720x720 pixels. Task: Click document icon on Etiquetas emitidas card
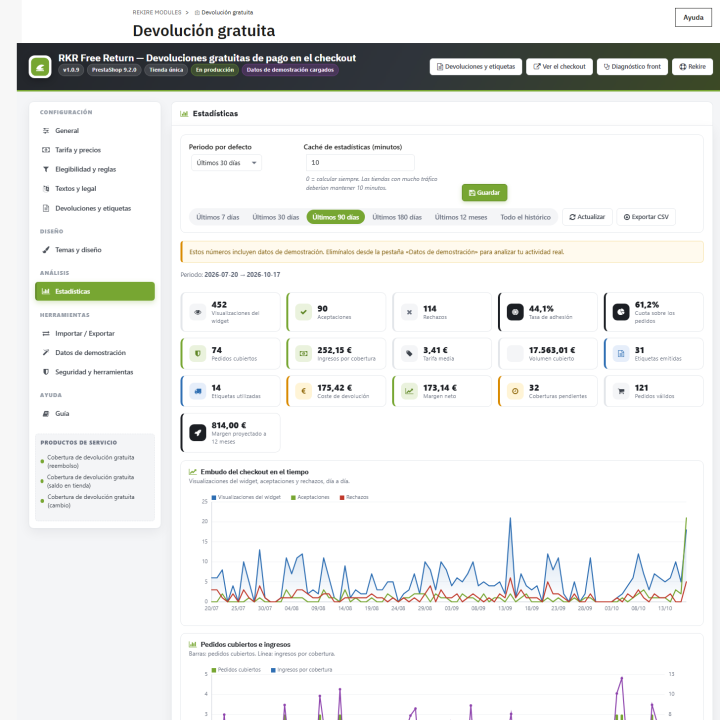click(621, 354)
